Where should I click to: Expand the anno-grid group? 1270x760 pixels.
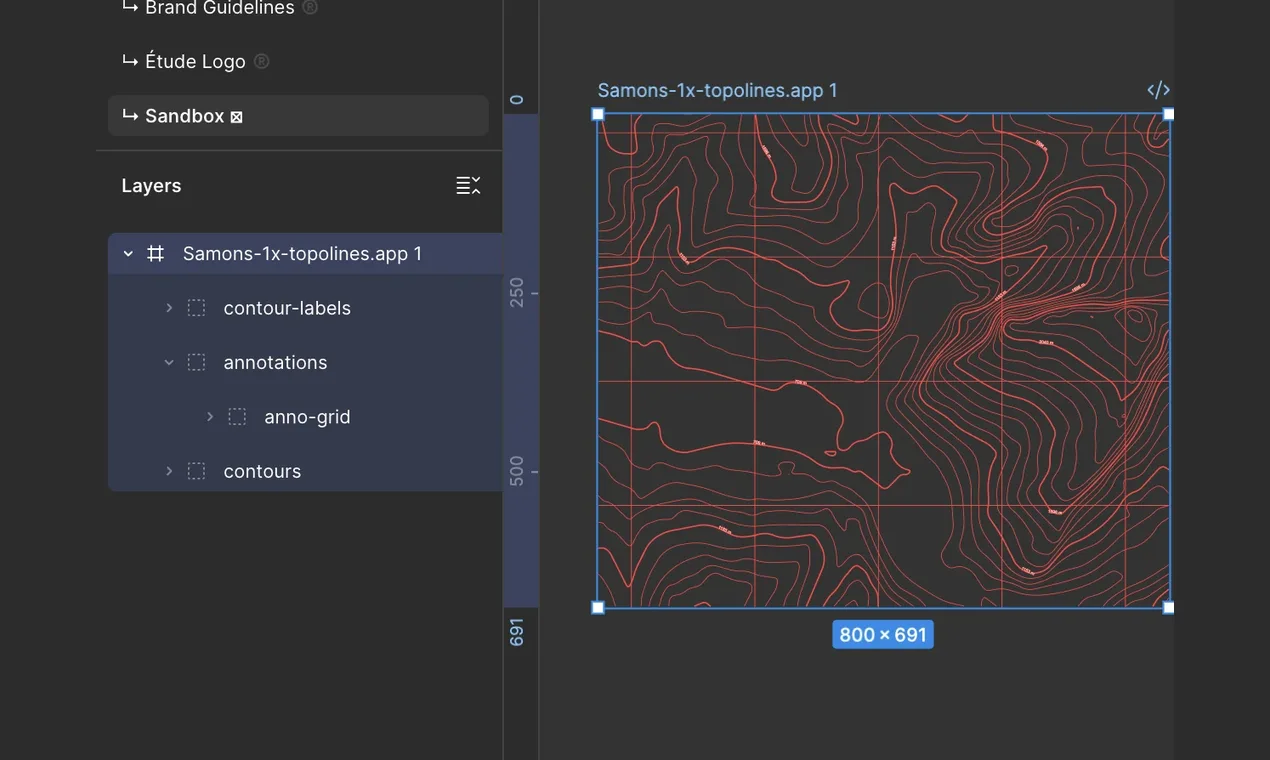pyautogui.click(x=210, y=416)
